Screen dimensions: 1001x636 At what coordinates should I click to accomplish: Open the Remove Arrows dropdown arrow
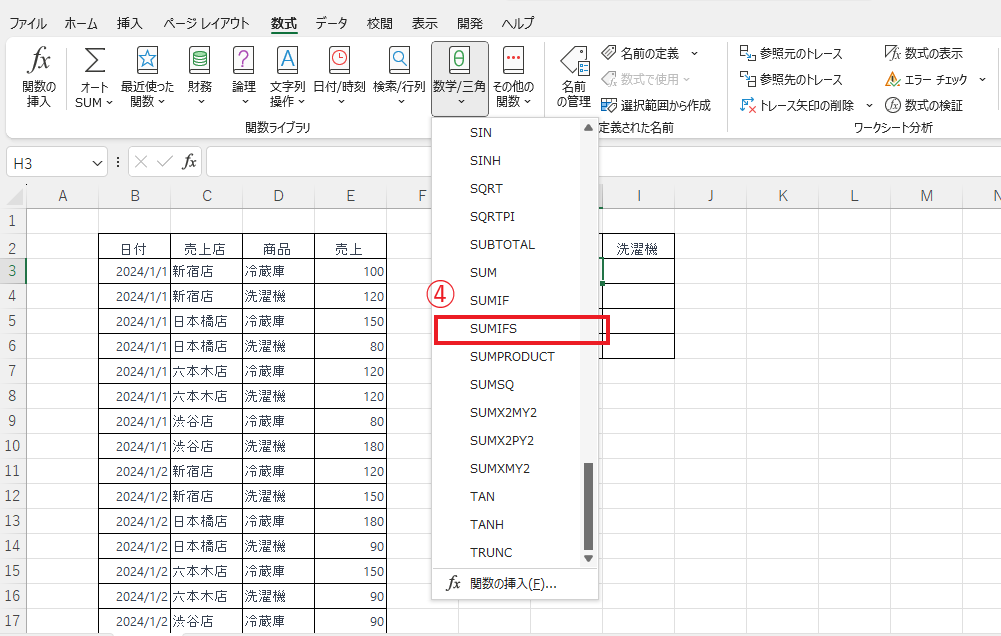pyautogui.click(x=869, y=105)
